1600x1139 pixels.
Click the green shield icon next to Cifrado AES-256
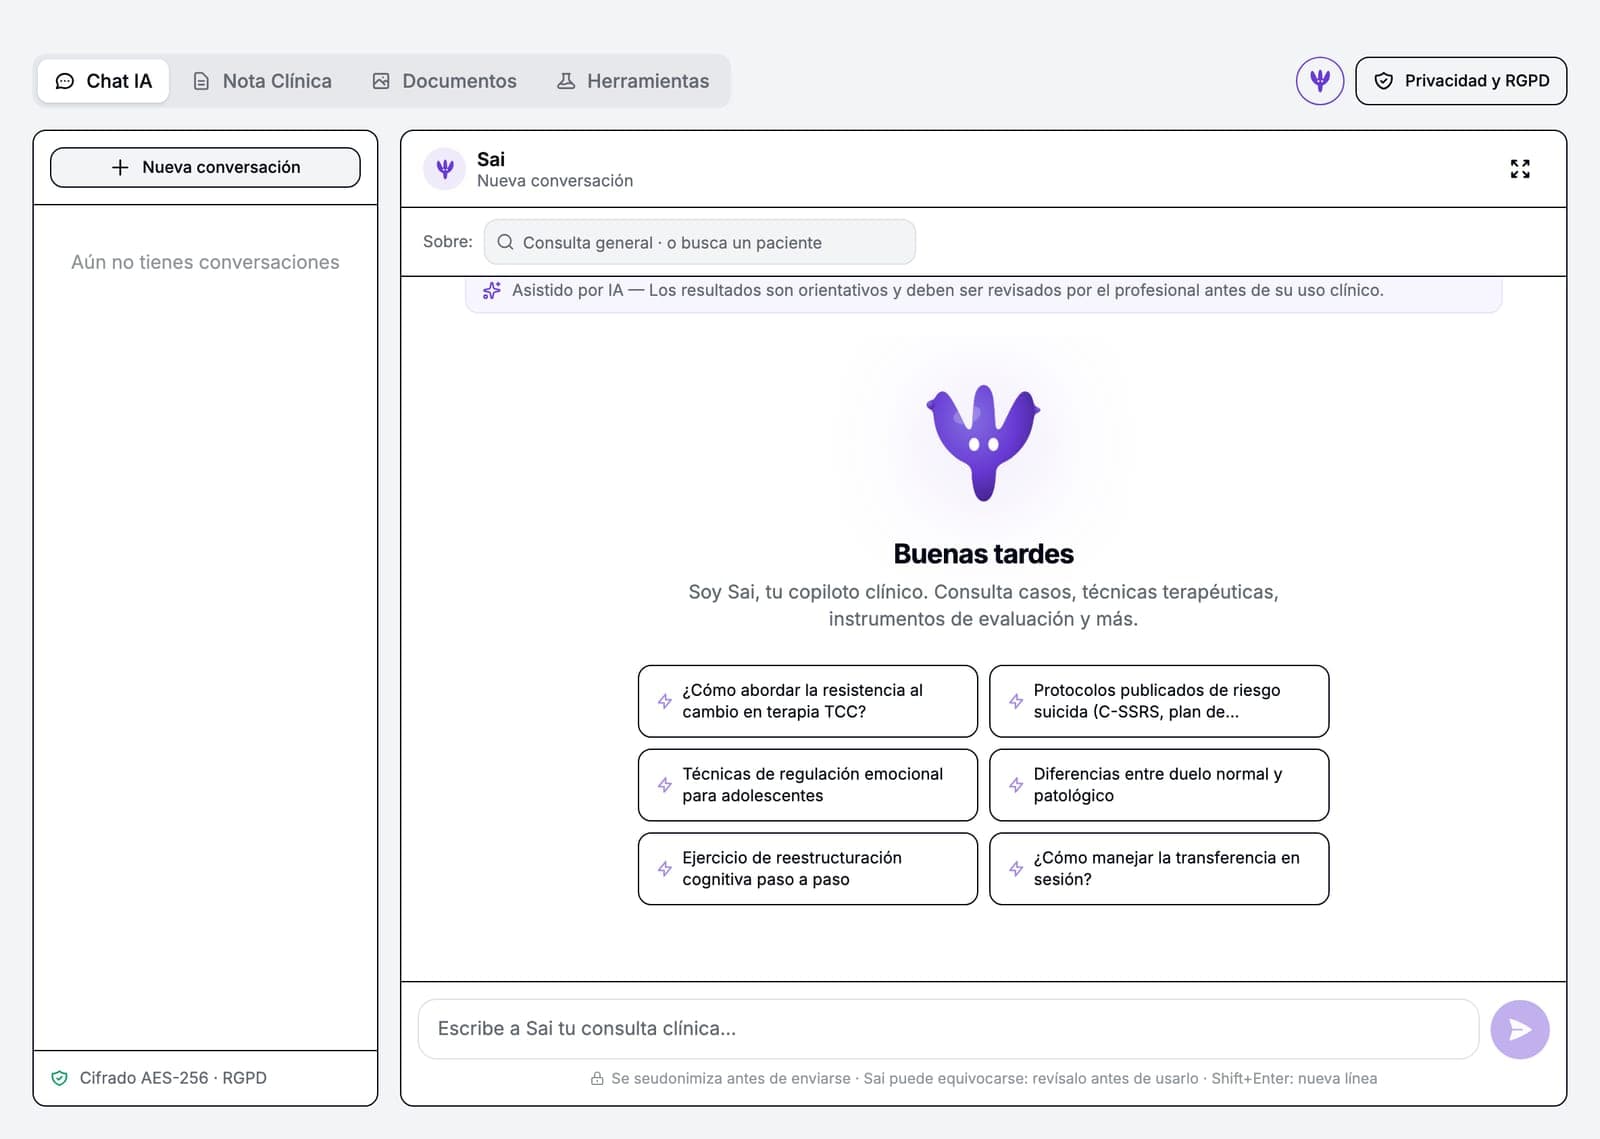click(60, 1078)
